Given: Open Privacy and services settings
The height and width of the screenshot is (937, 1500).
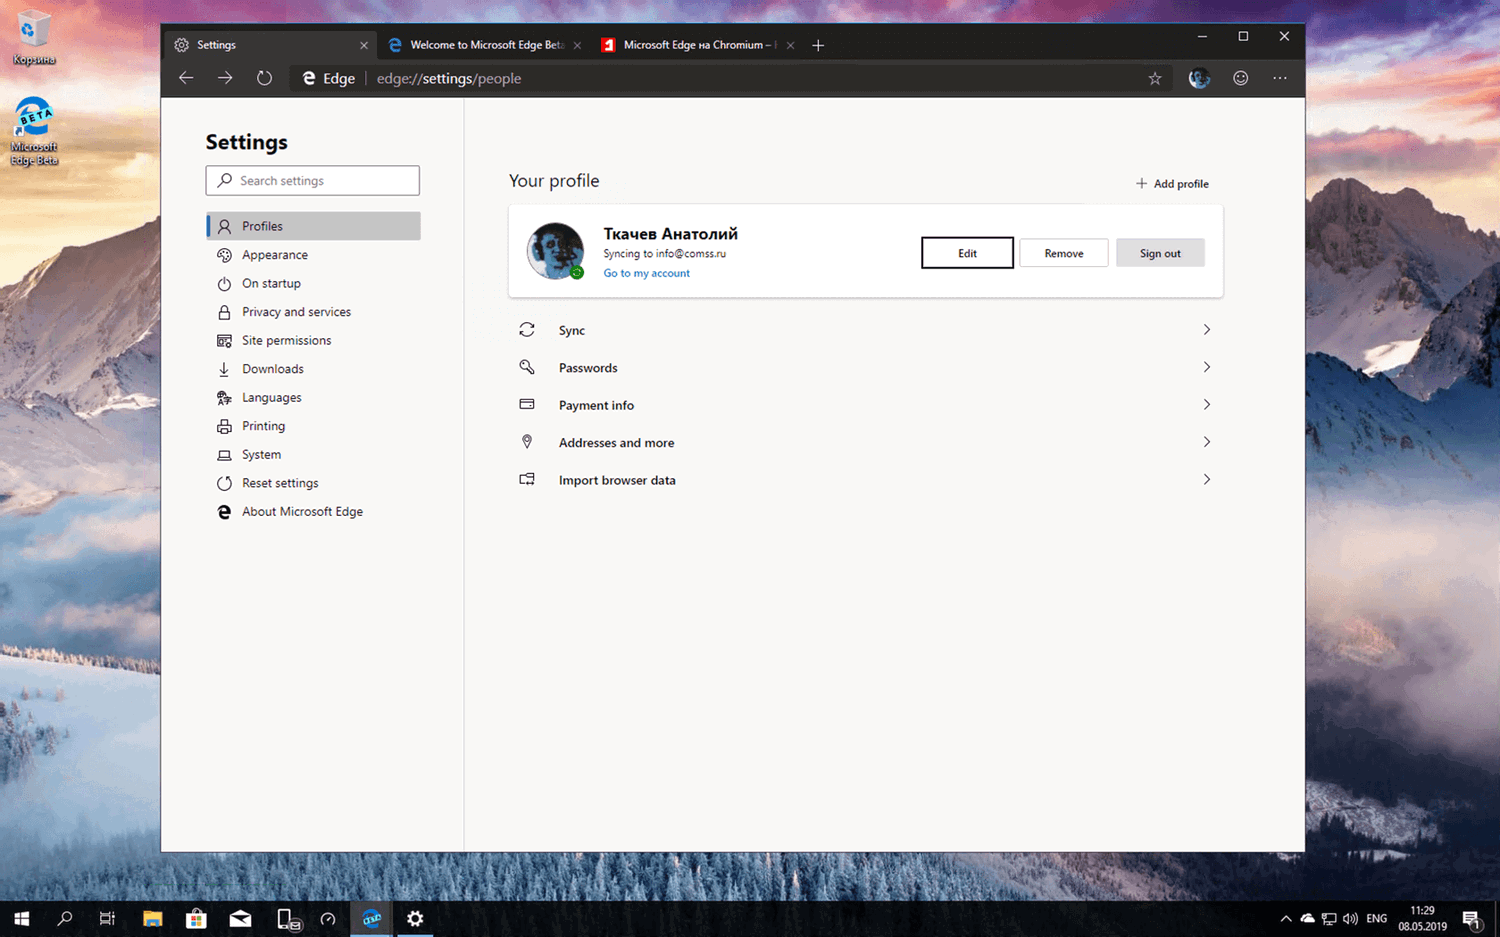Looking at the screenshot, I should (x=313, y=312).
